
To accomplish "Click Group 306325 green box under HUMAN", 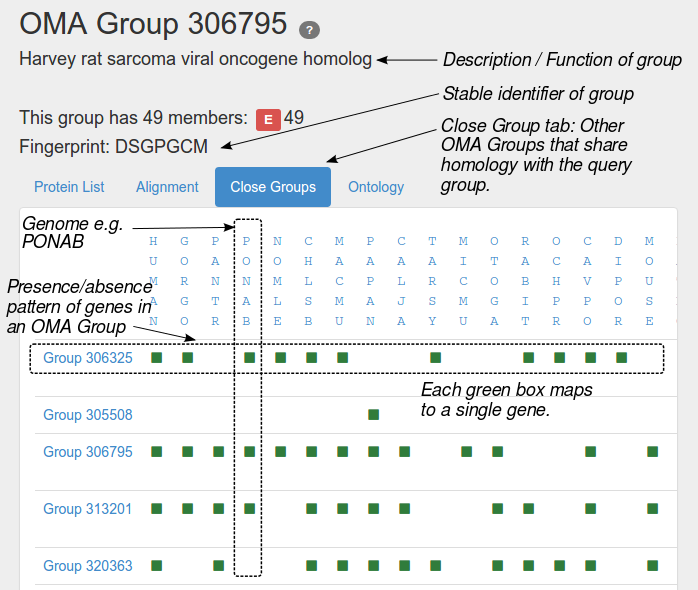I will 157,358.
